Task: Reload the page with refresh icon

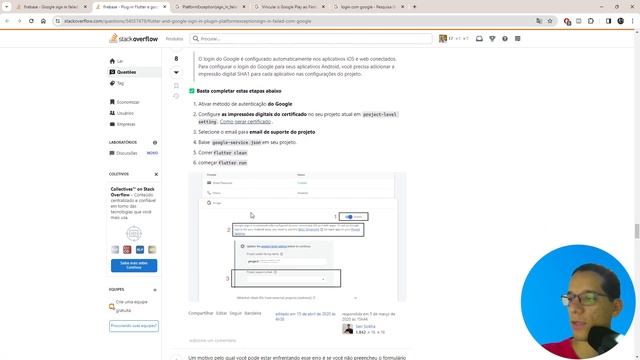Action: pyautogui.click(x=31, y=21)
